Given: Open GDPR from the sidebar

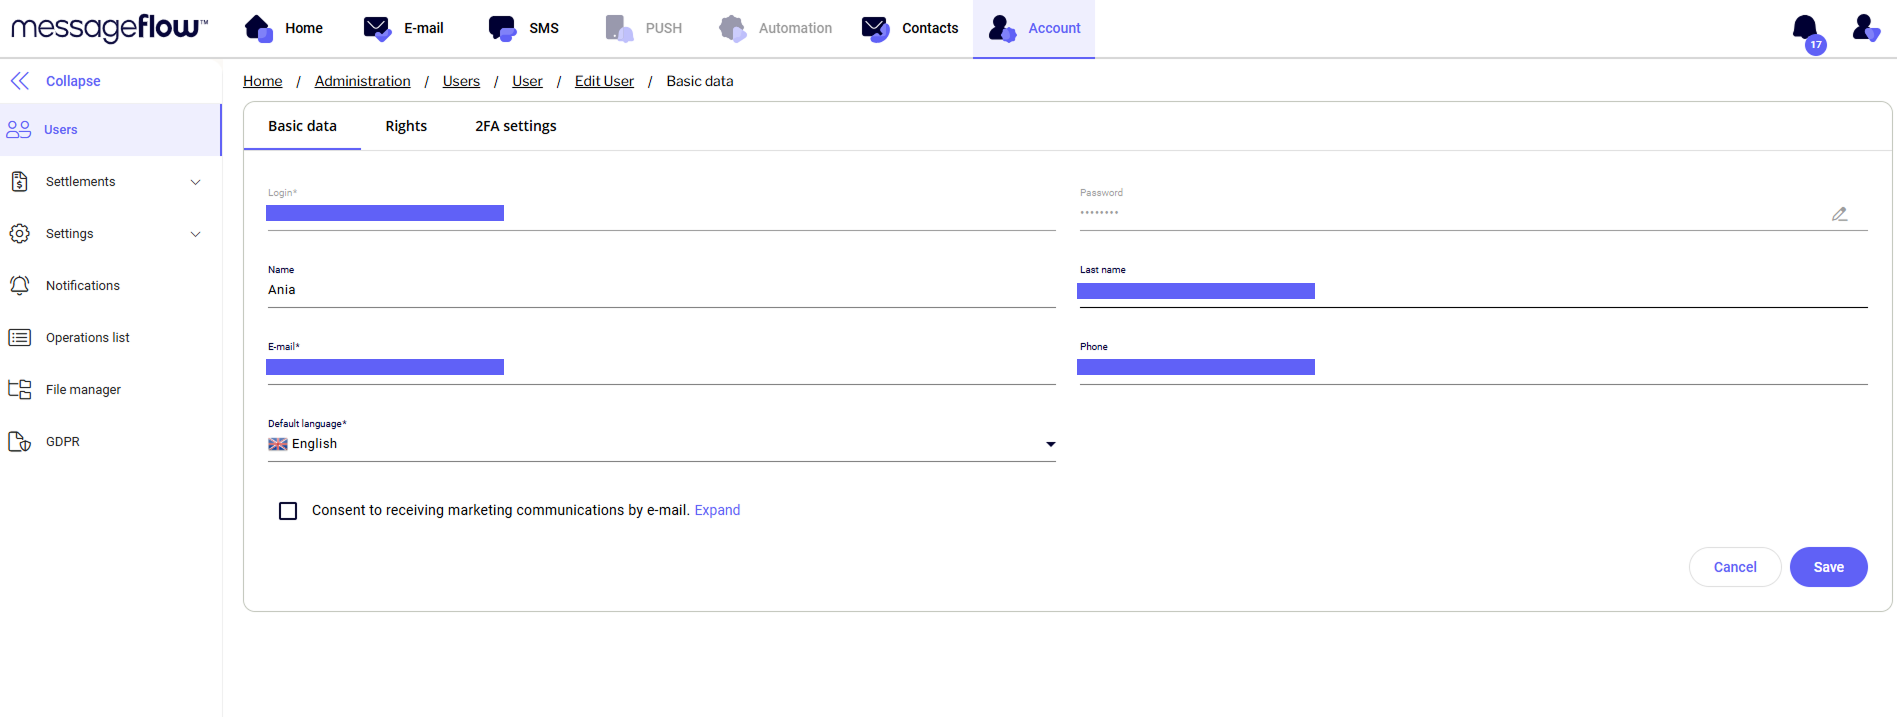Looking at the screenshot, I should pyautogui.click(x=62, y=442).
